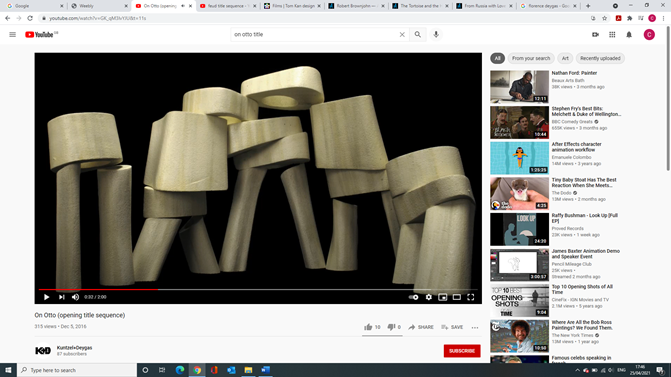
Task: Share the video
Action: pos(421,327)
